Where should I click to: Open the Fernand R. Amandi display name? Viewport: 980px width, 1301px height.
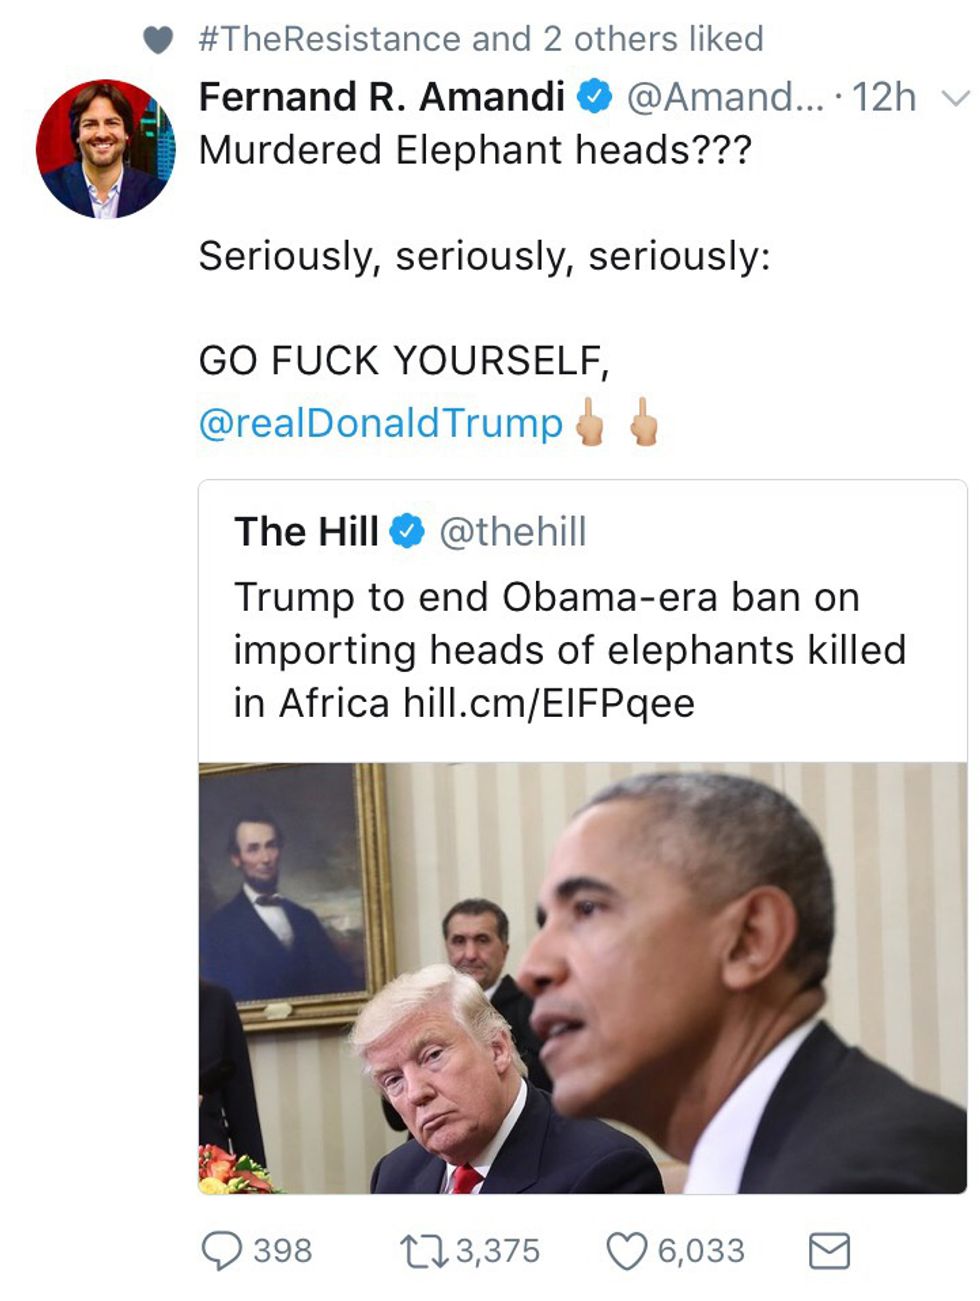[x=381, y=97]
